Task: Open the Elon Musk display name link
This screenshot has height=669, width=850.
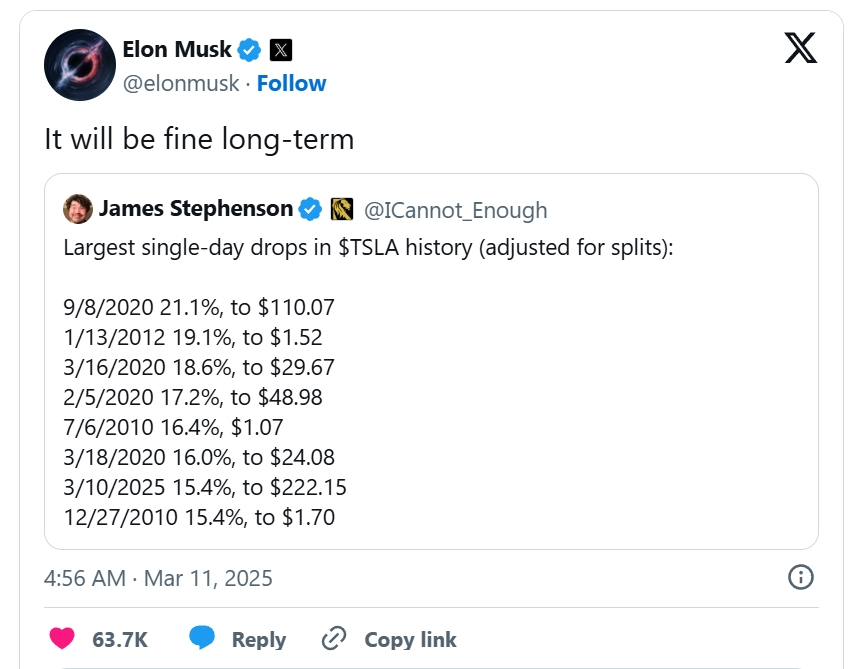Action: click(177, 49)
